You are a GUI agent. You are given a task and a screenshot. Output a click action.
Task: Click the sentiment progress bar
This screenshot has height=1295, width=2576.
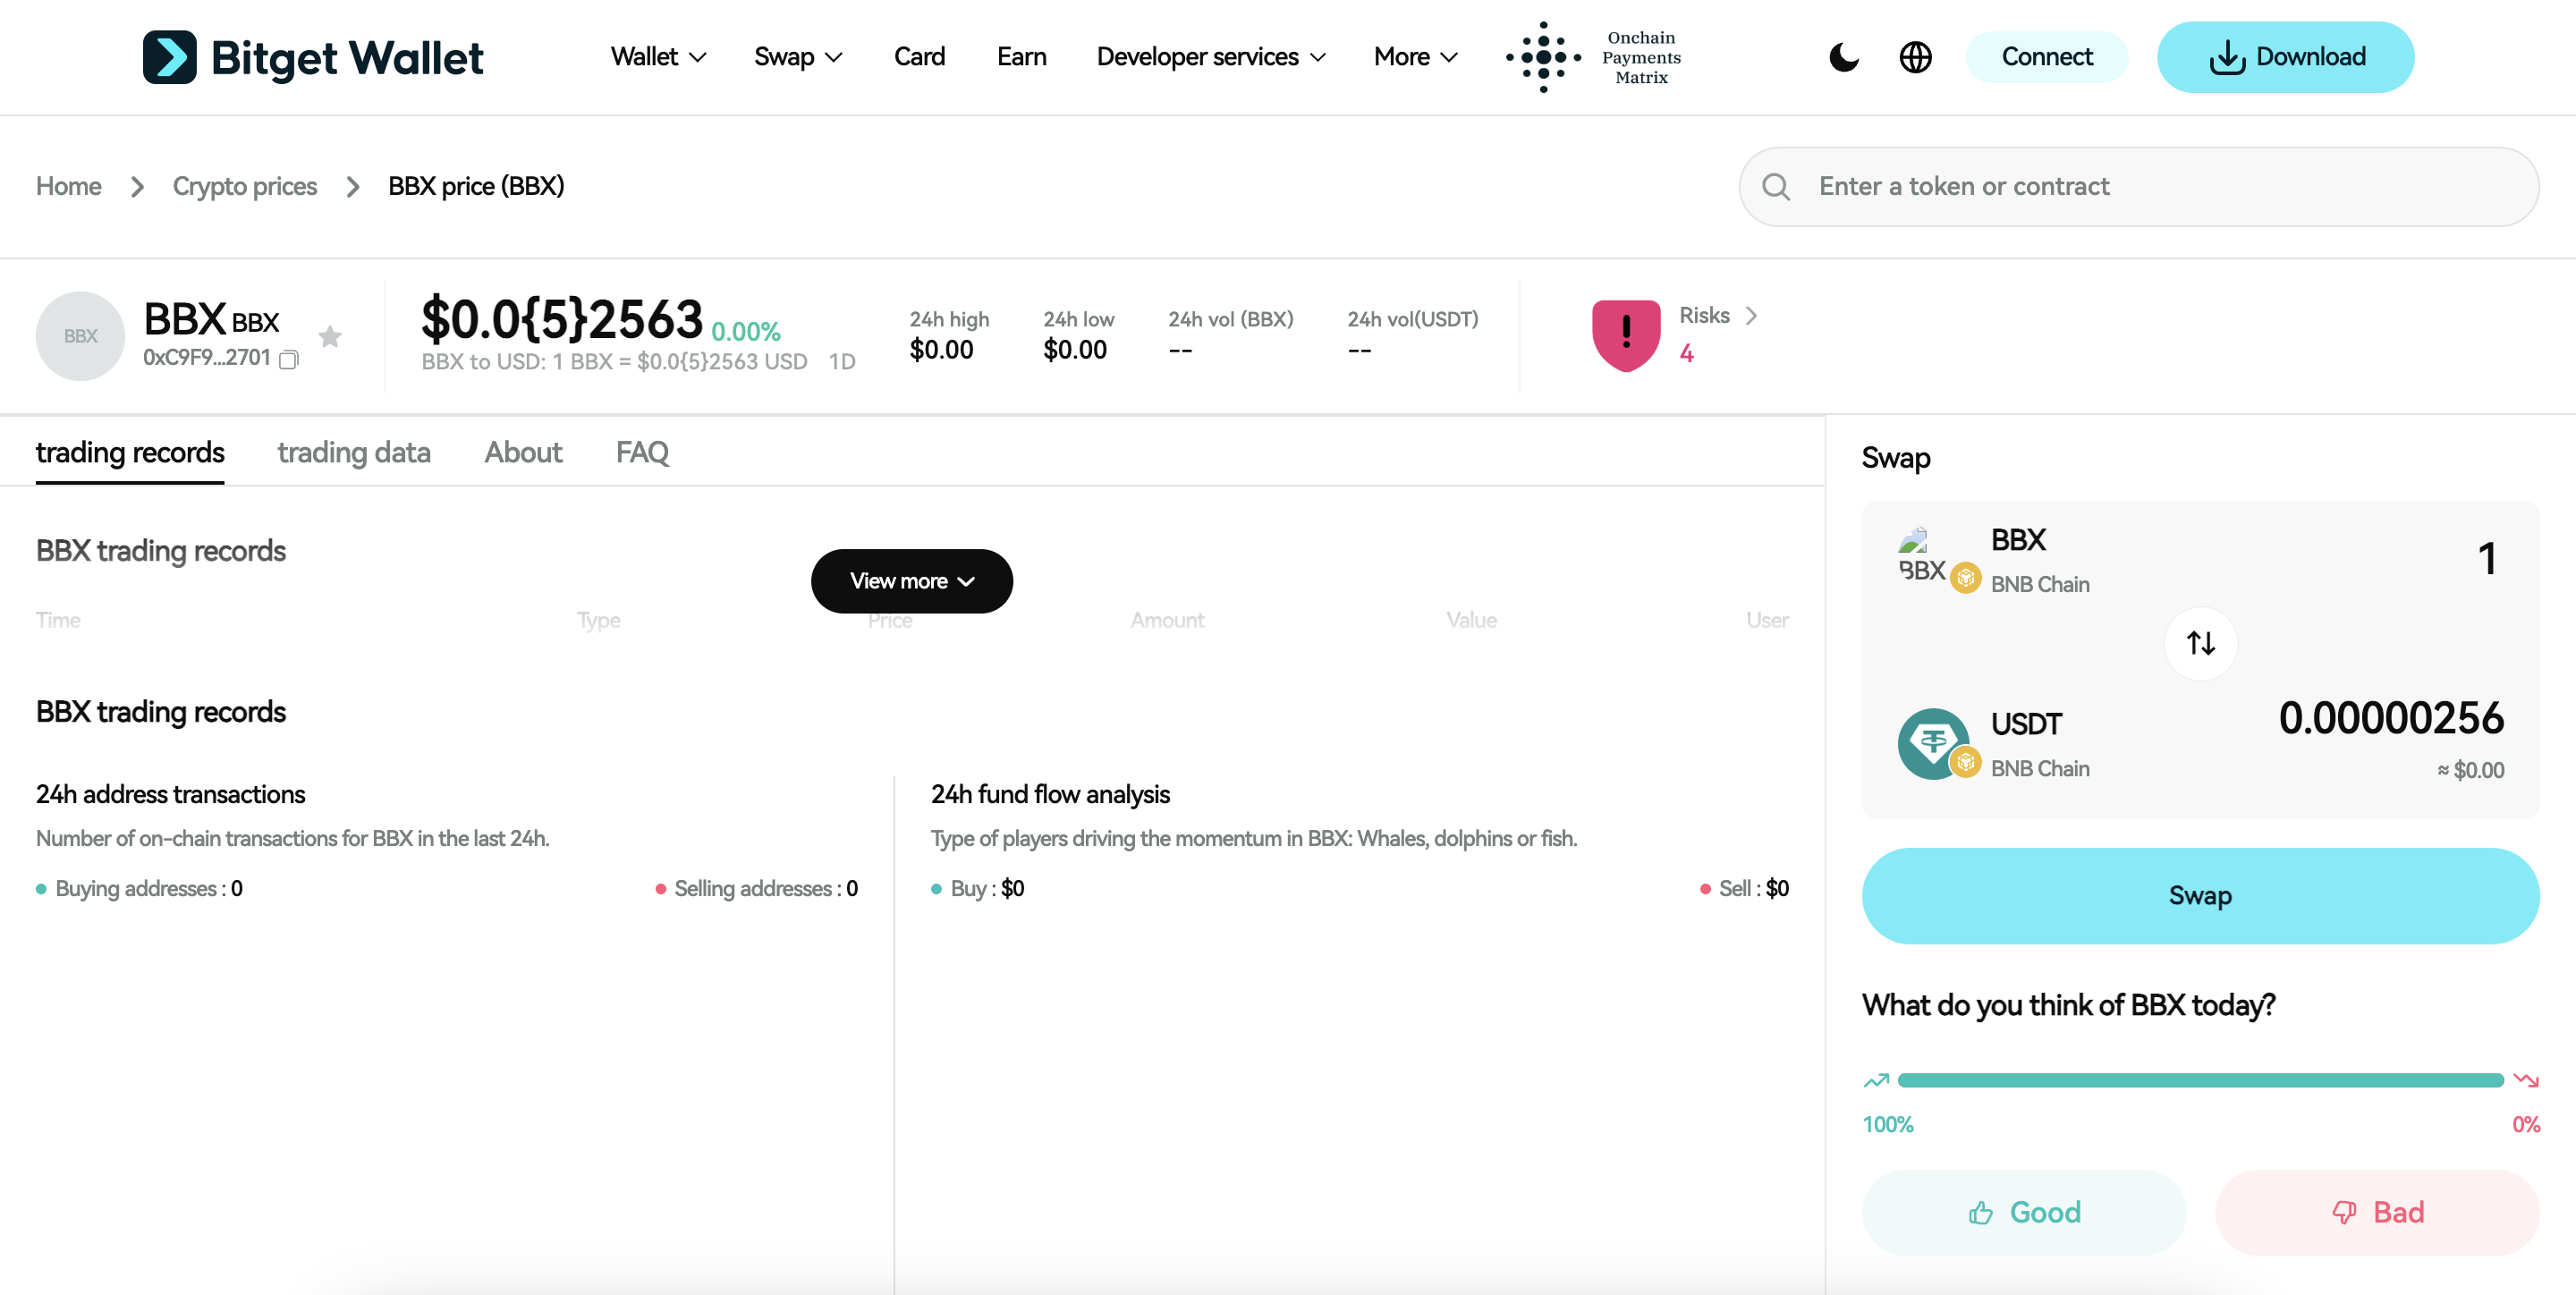(x=2199, y=1080)
